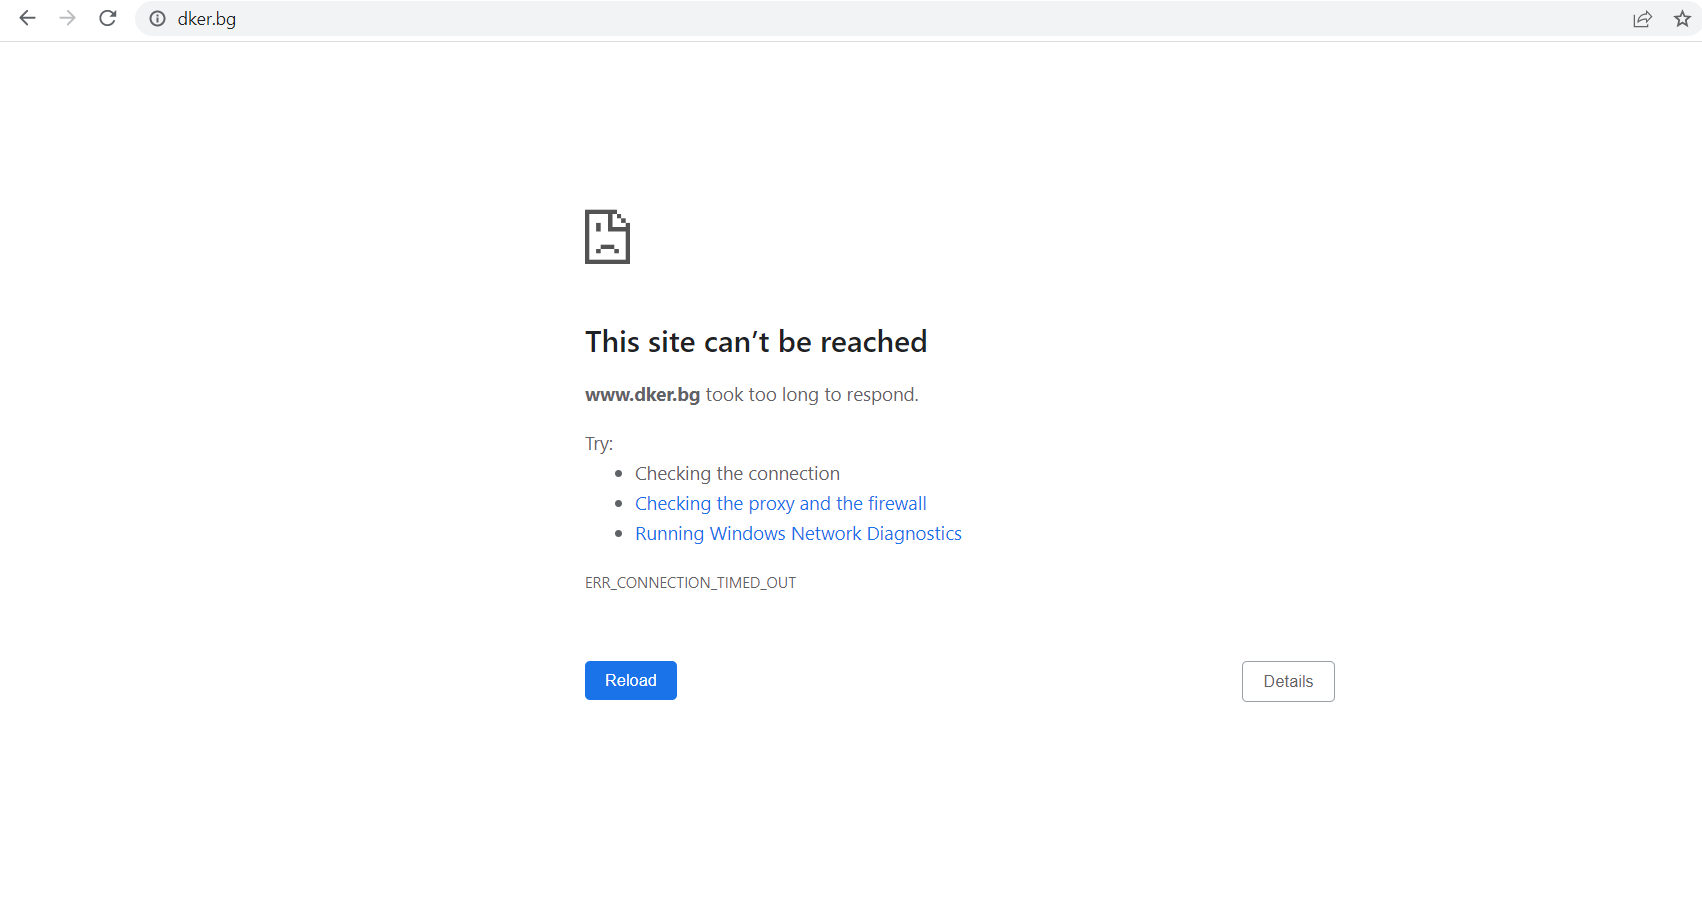
Task: Click the 'Checking the connection' suggestion text
Action: pos(737,474)
